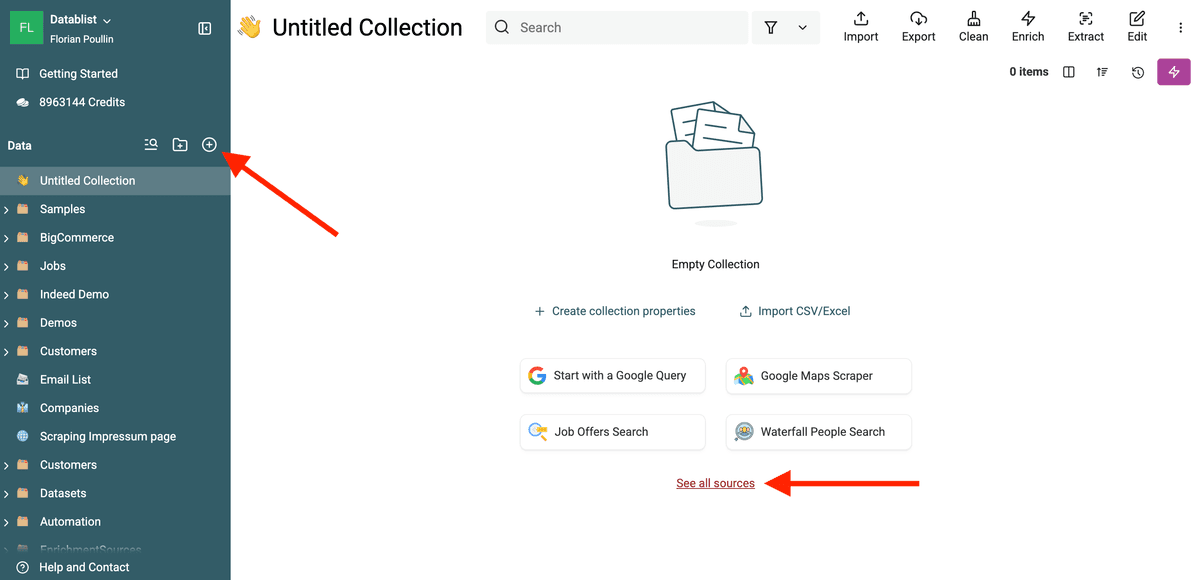Add a new collection with plus icon
1200x580 pixels.
click(209, 145)
